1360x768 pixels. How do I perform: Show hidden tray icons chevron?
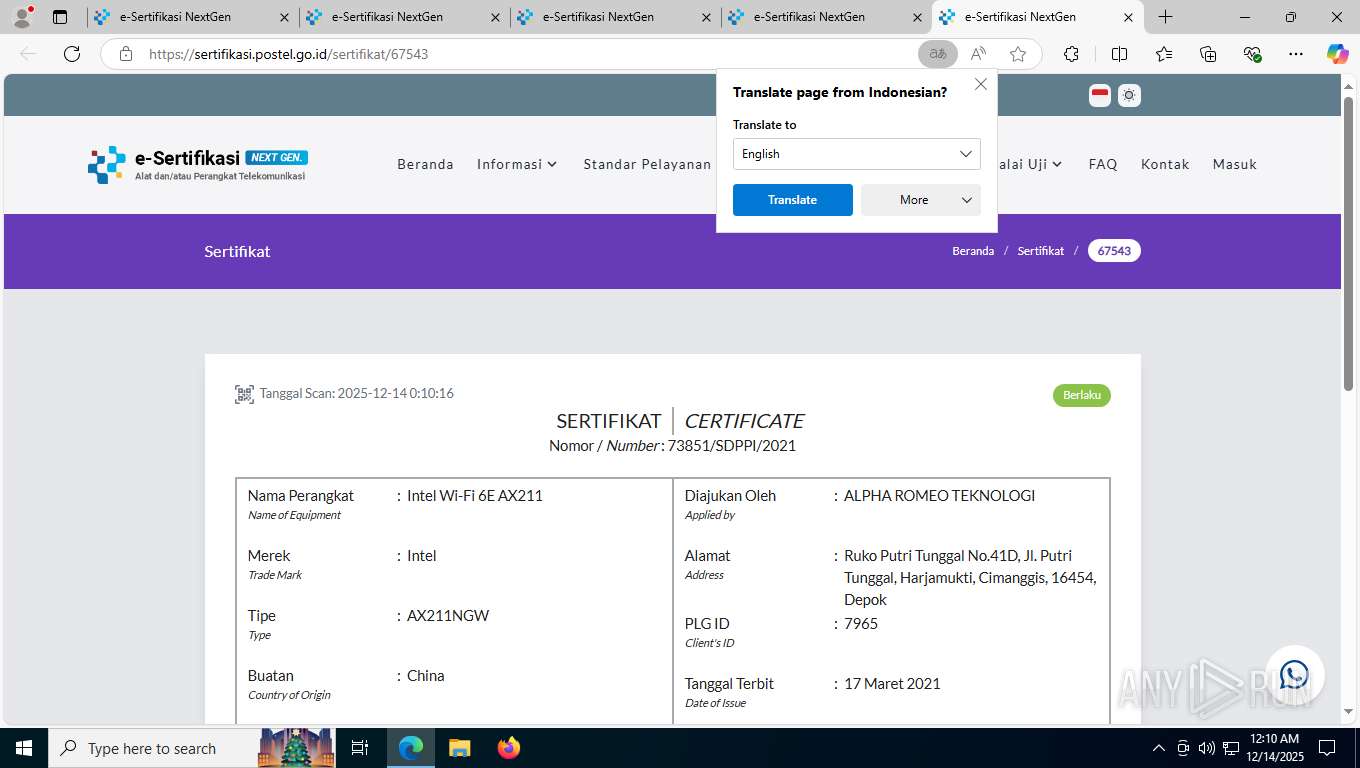1158,748
